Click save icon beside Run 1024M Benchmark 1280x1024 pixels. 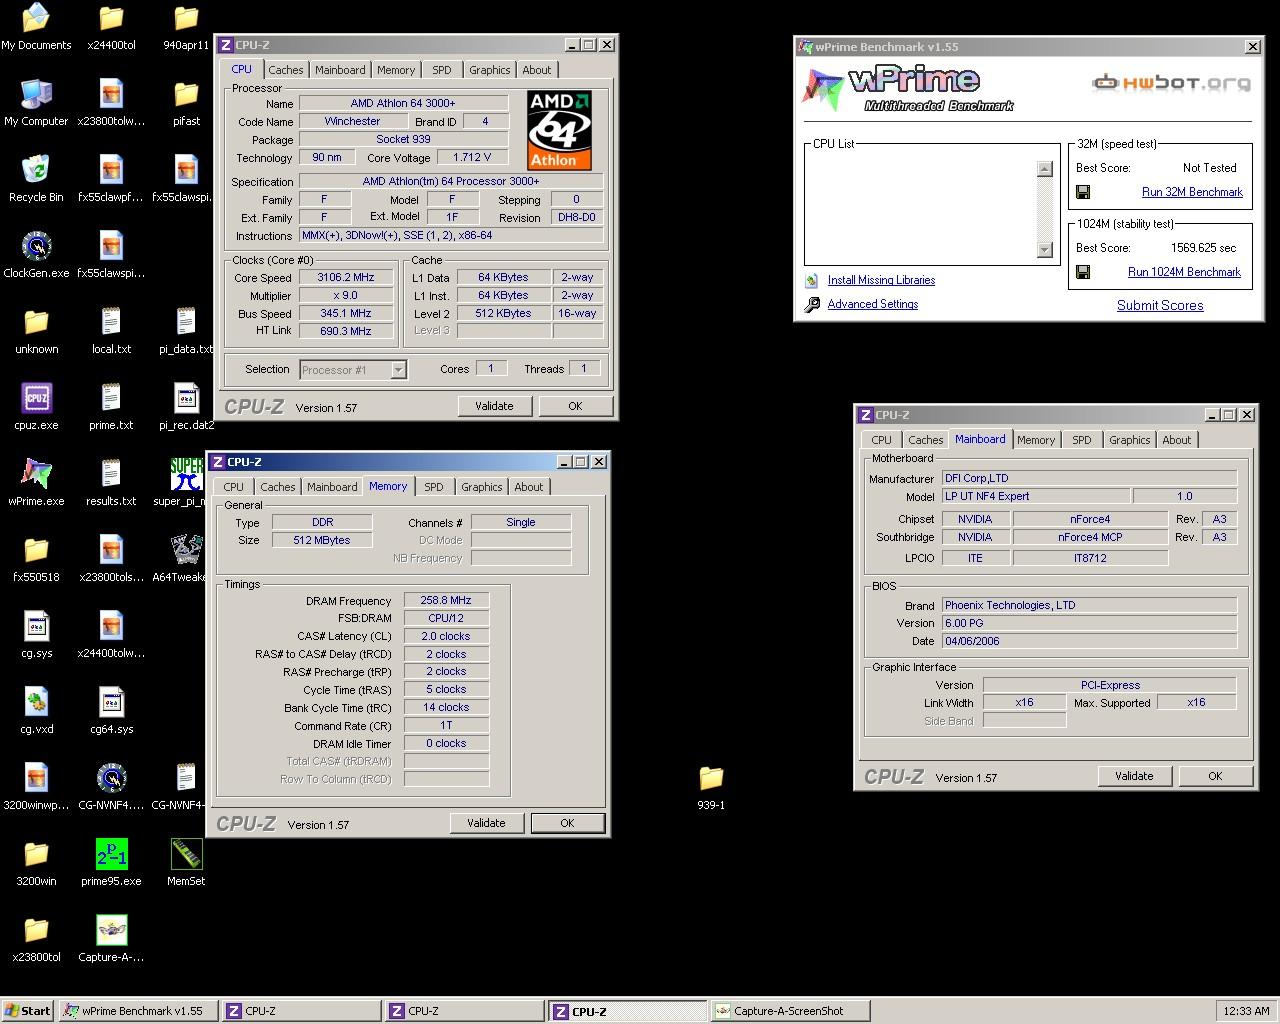pyautogui.click(x=1082, y=272)
